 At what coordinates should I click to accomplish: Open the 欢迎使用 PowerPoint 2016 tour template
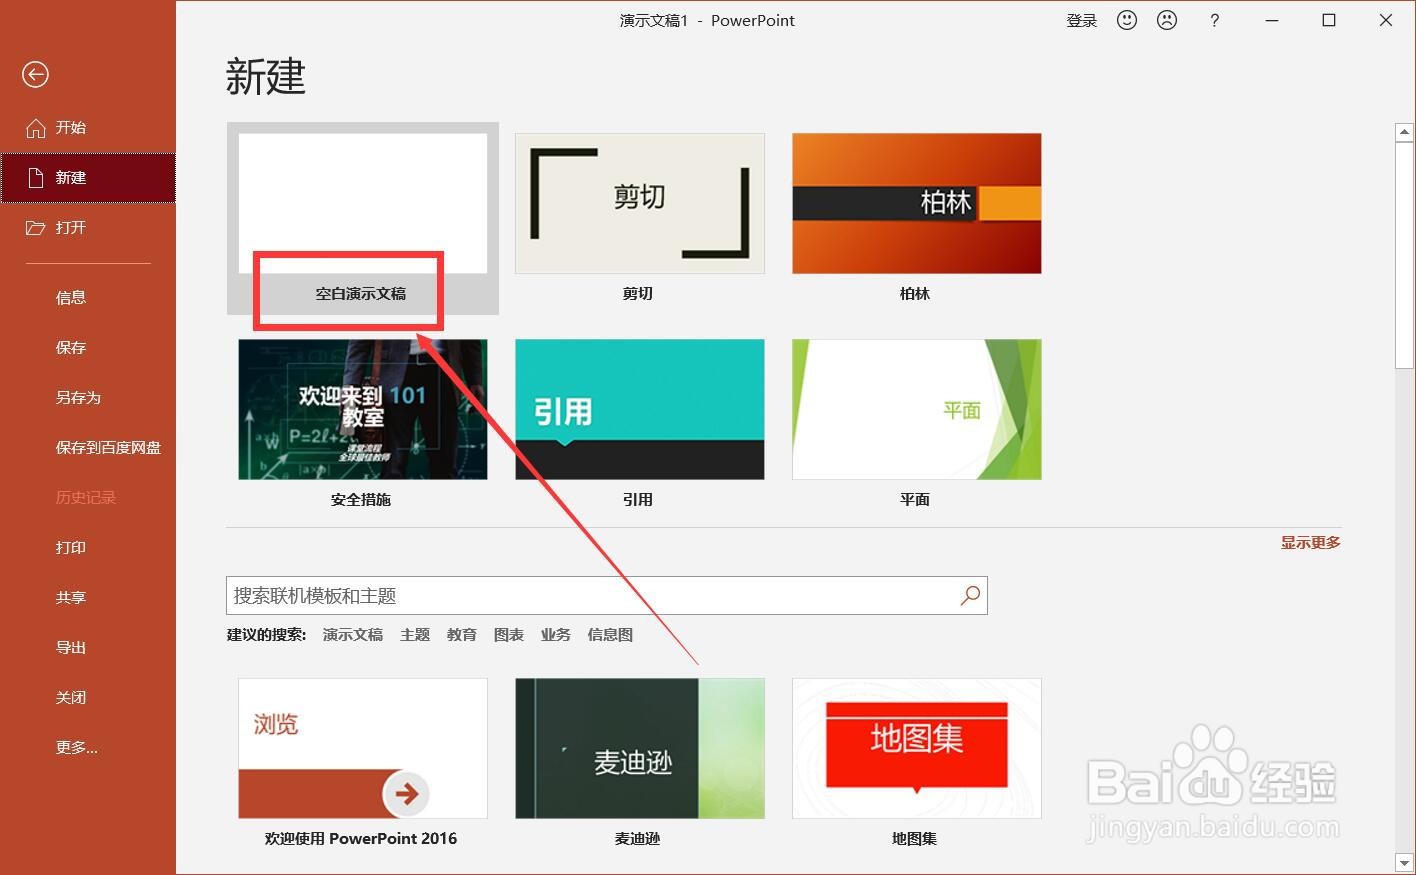(363, 748)
